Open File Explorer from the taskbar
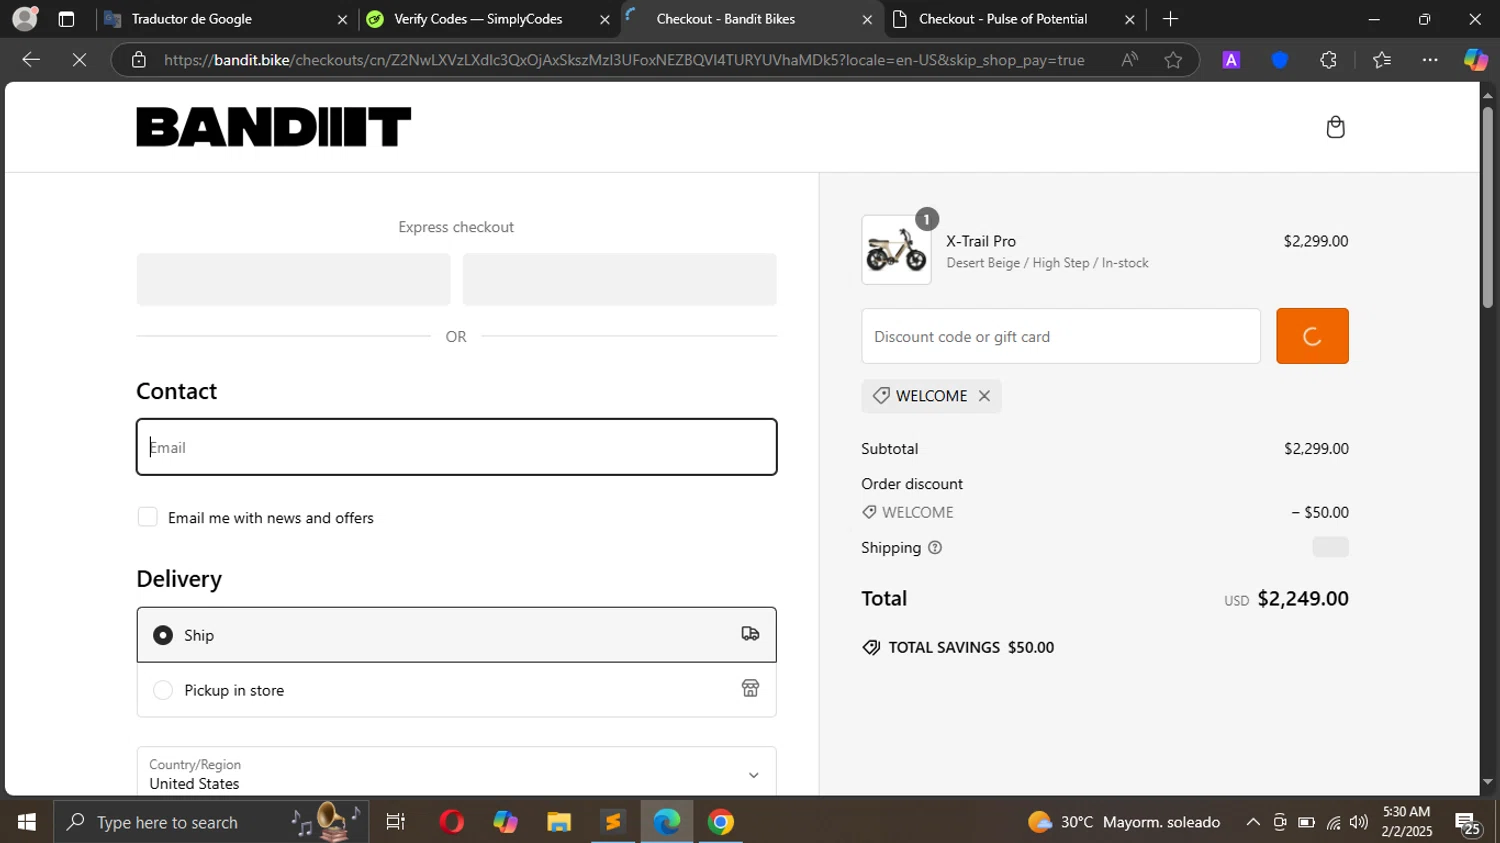Image resolution: width=1500 pixels, height=843 pixels. tap(559, 822)
